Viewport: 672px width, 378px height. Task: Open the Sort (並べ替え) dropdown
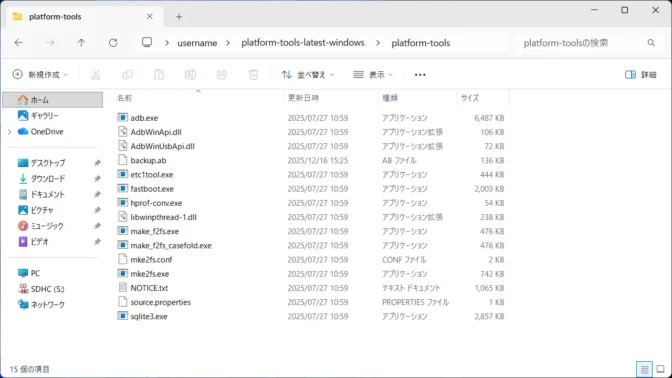(x=307, y=75)
